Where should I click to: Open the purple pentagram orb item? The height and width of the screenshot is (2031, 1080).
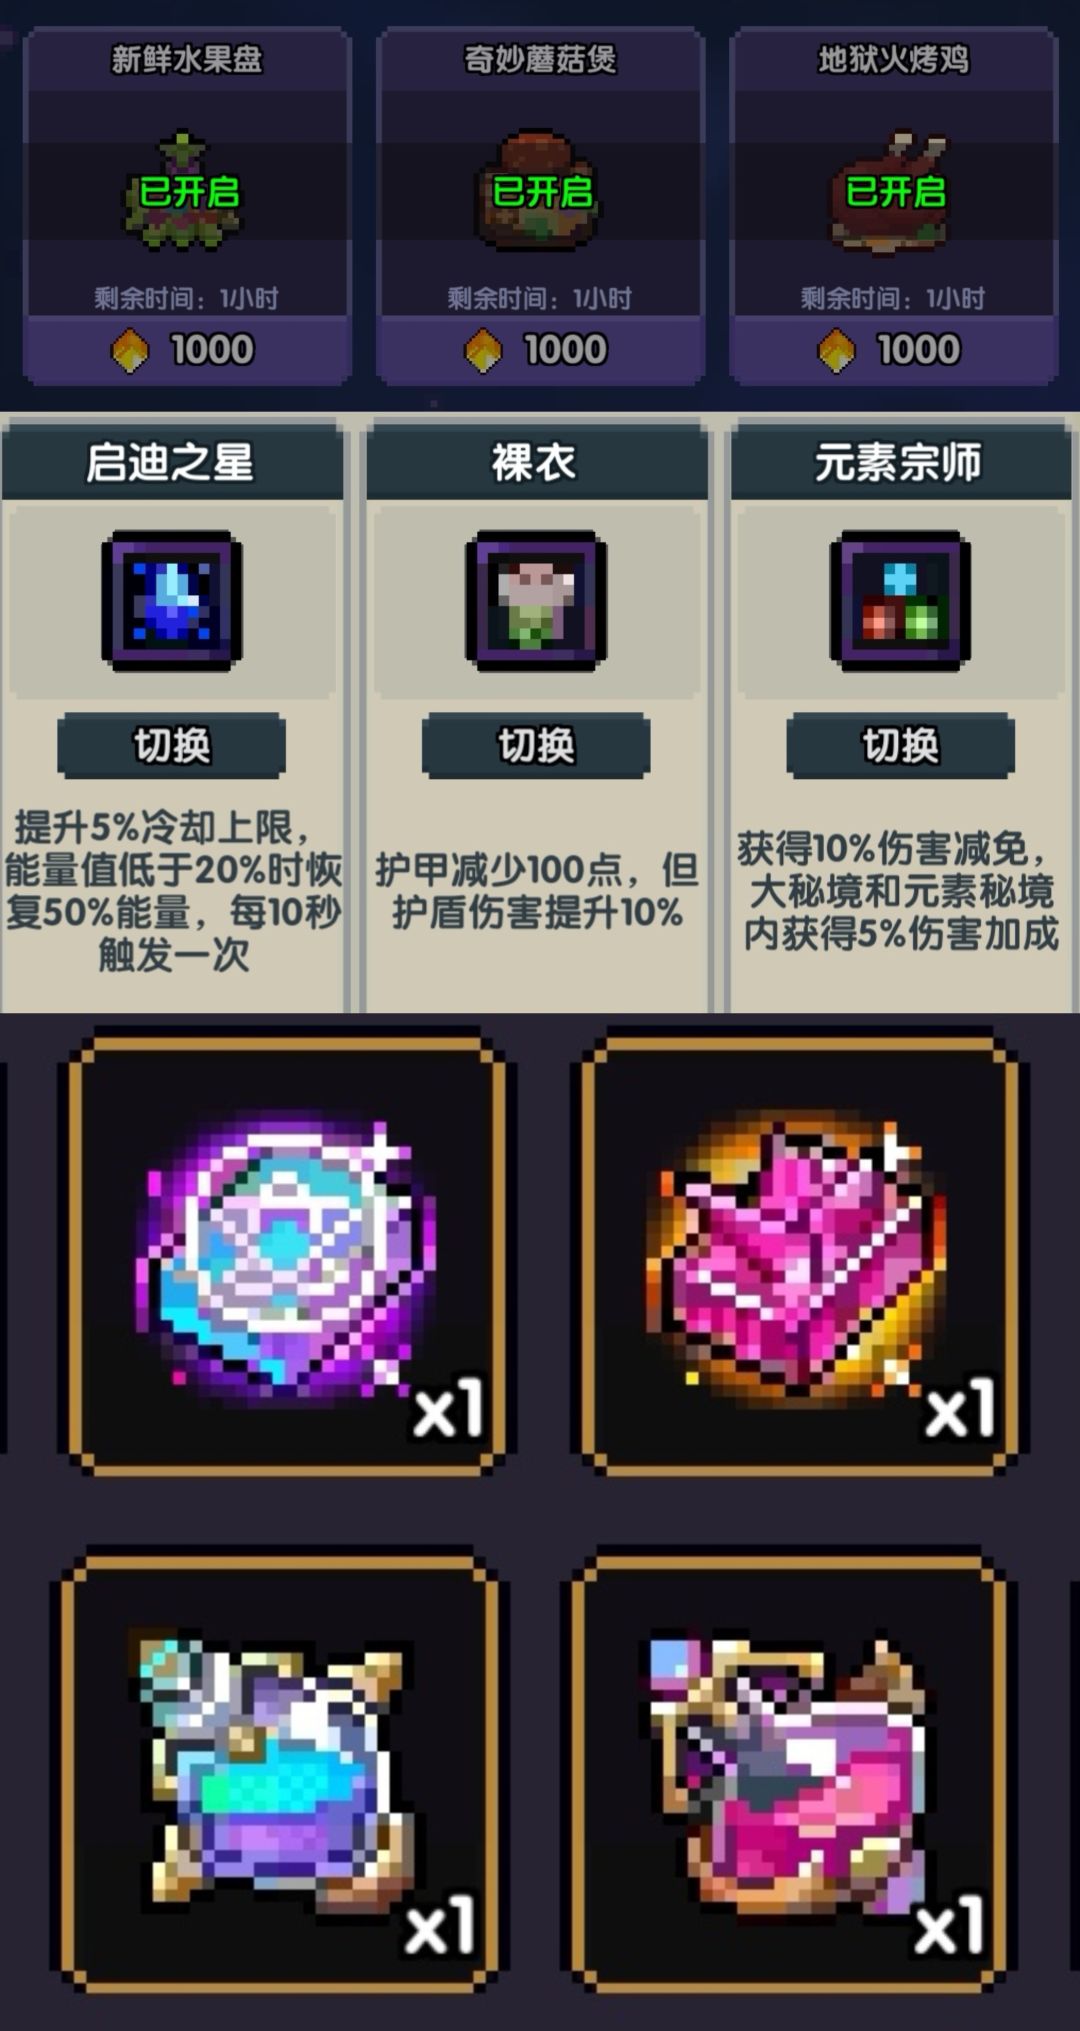[x=284, y=1255]
